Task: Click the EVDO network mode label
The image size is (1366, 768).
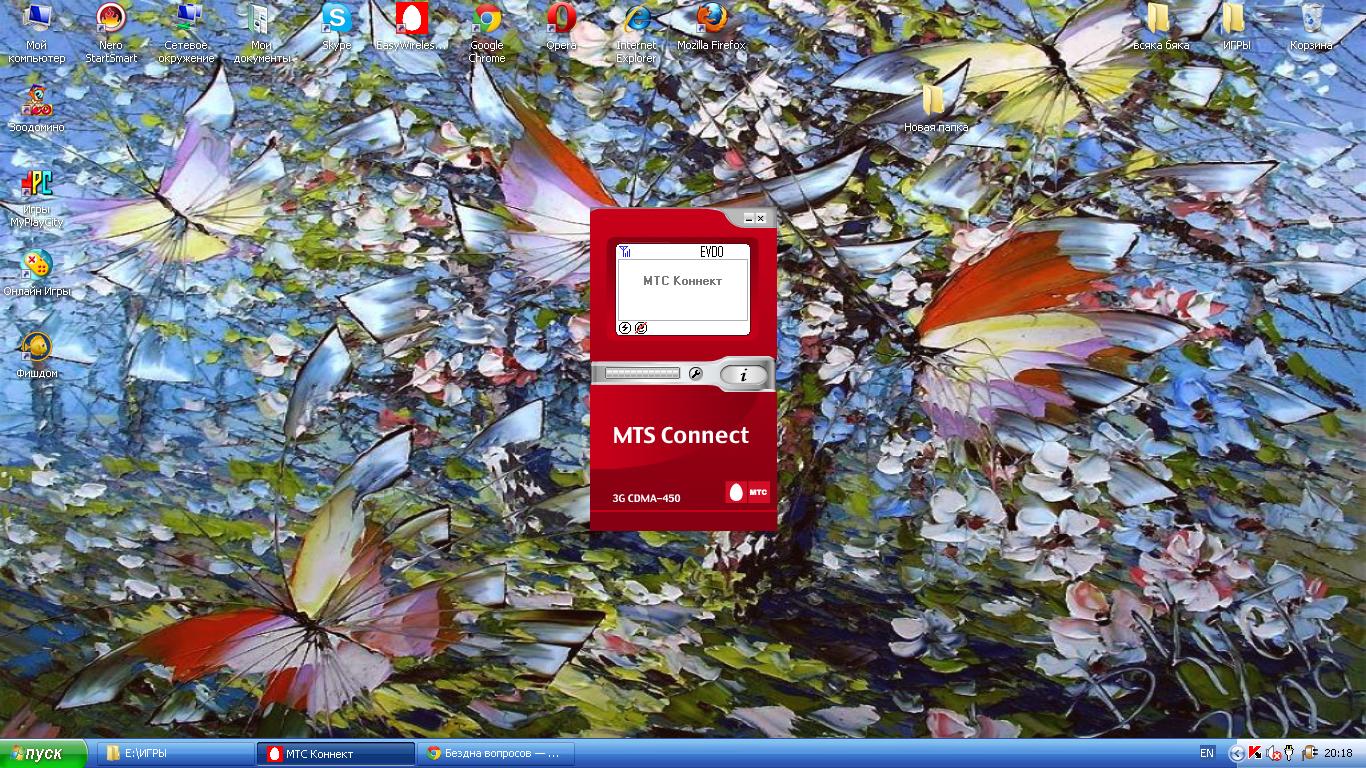Action: 711,252
